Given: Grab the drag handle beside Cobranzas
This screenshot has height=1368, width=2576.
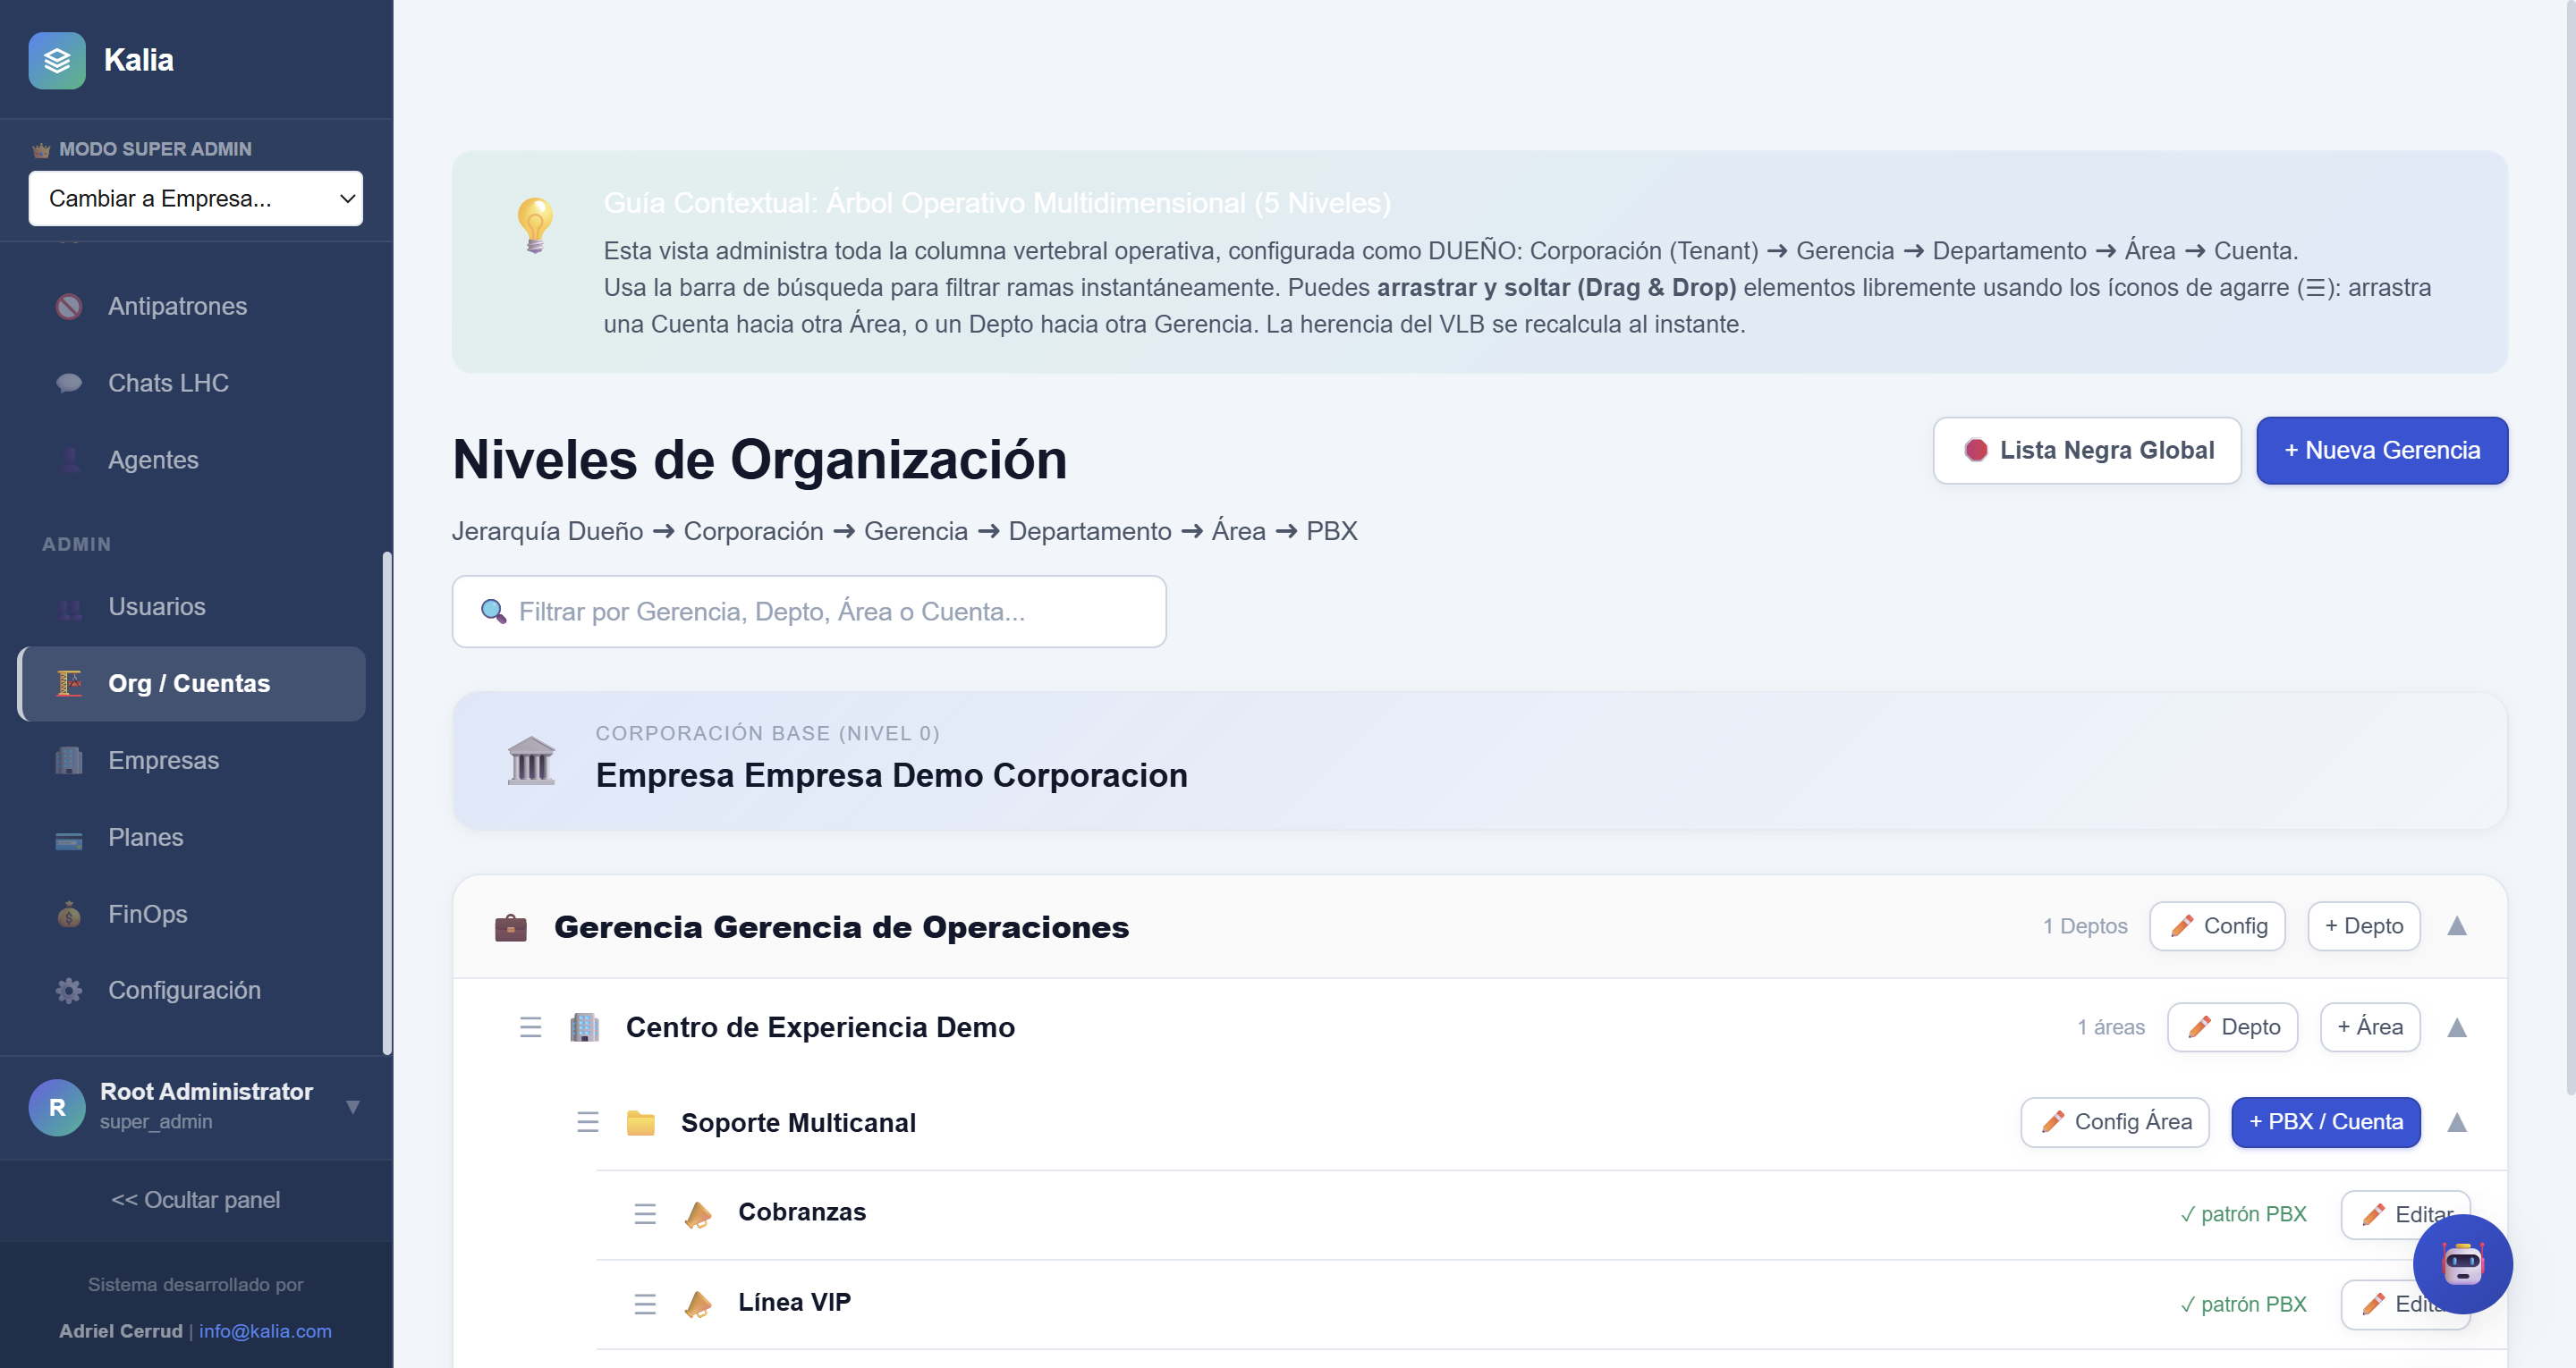Looking at the screenshot, I should click(x=645, y=1214).
